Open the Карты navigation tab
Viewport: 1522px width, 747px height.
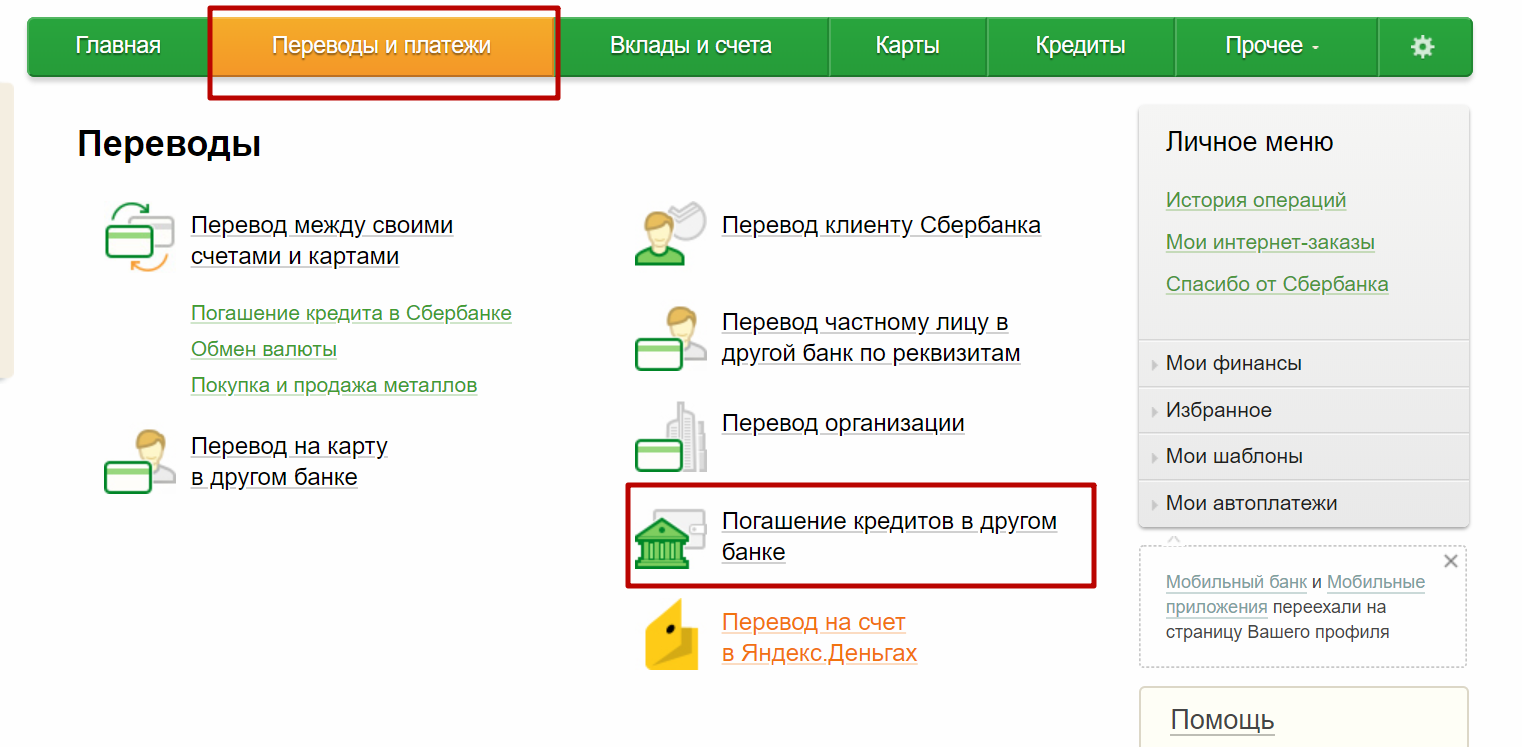pos(907,46)
